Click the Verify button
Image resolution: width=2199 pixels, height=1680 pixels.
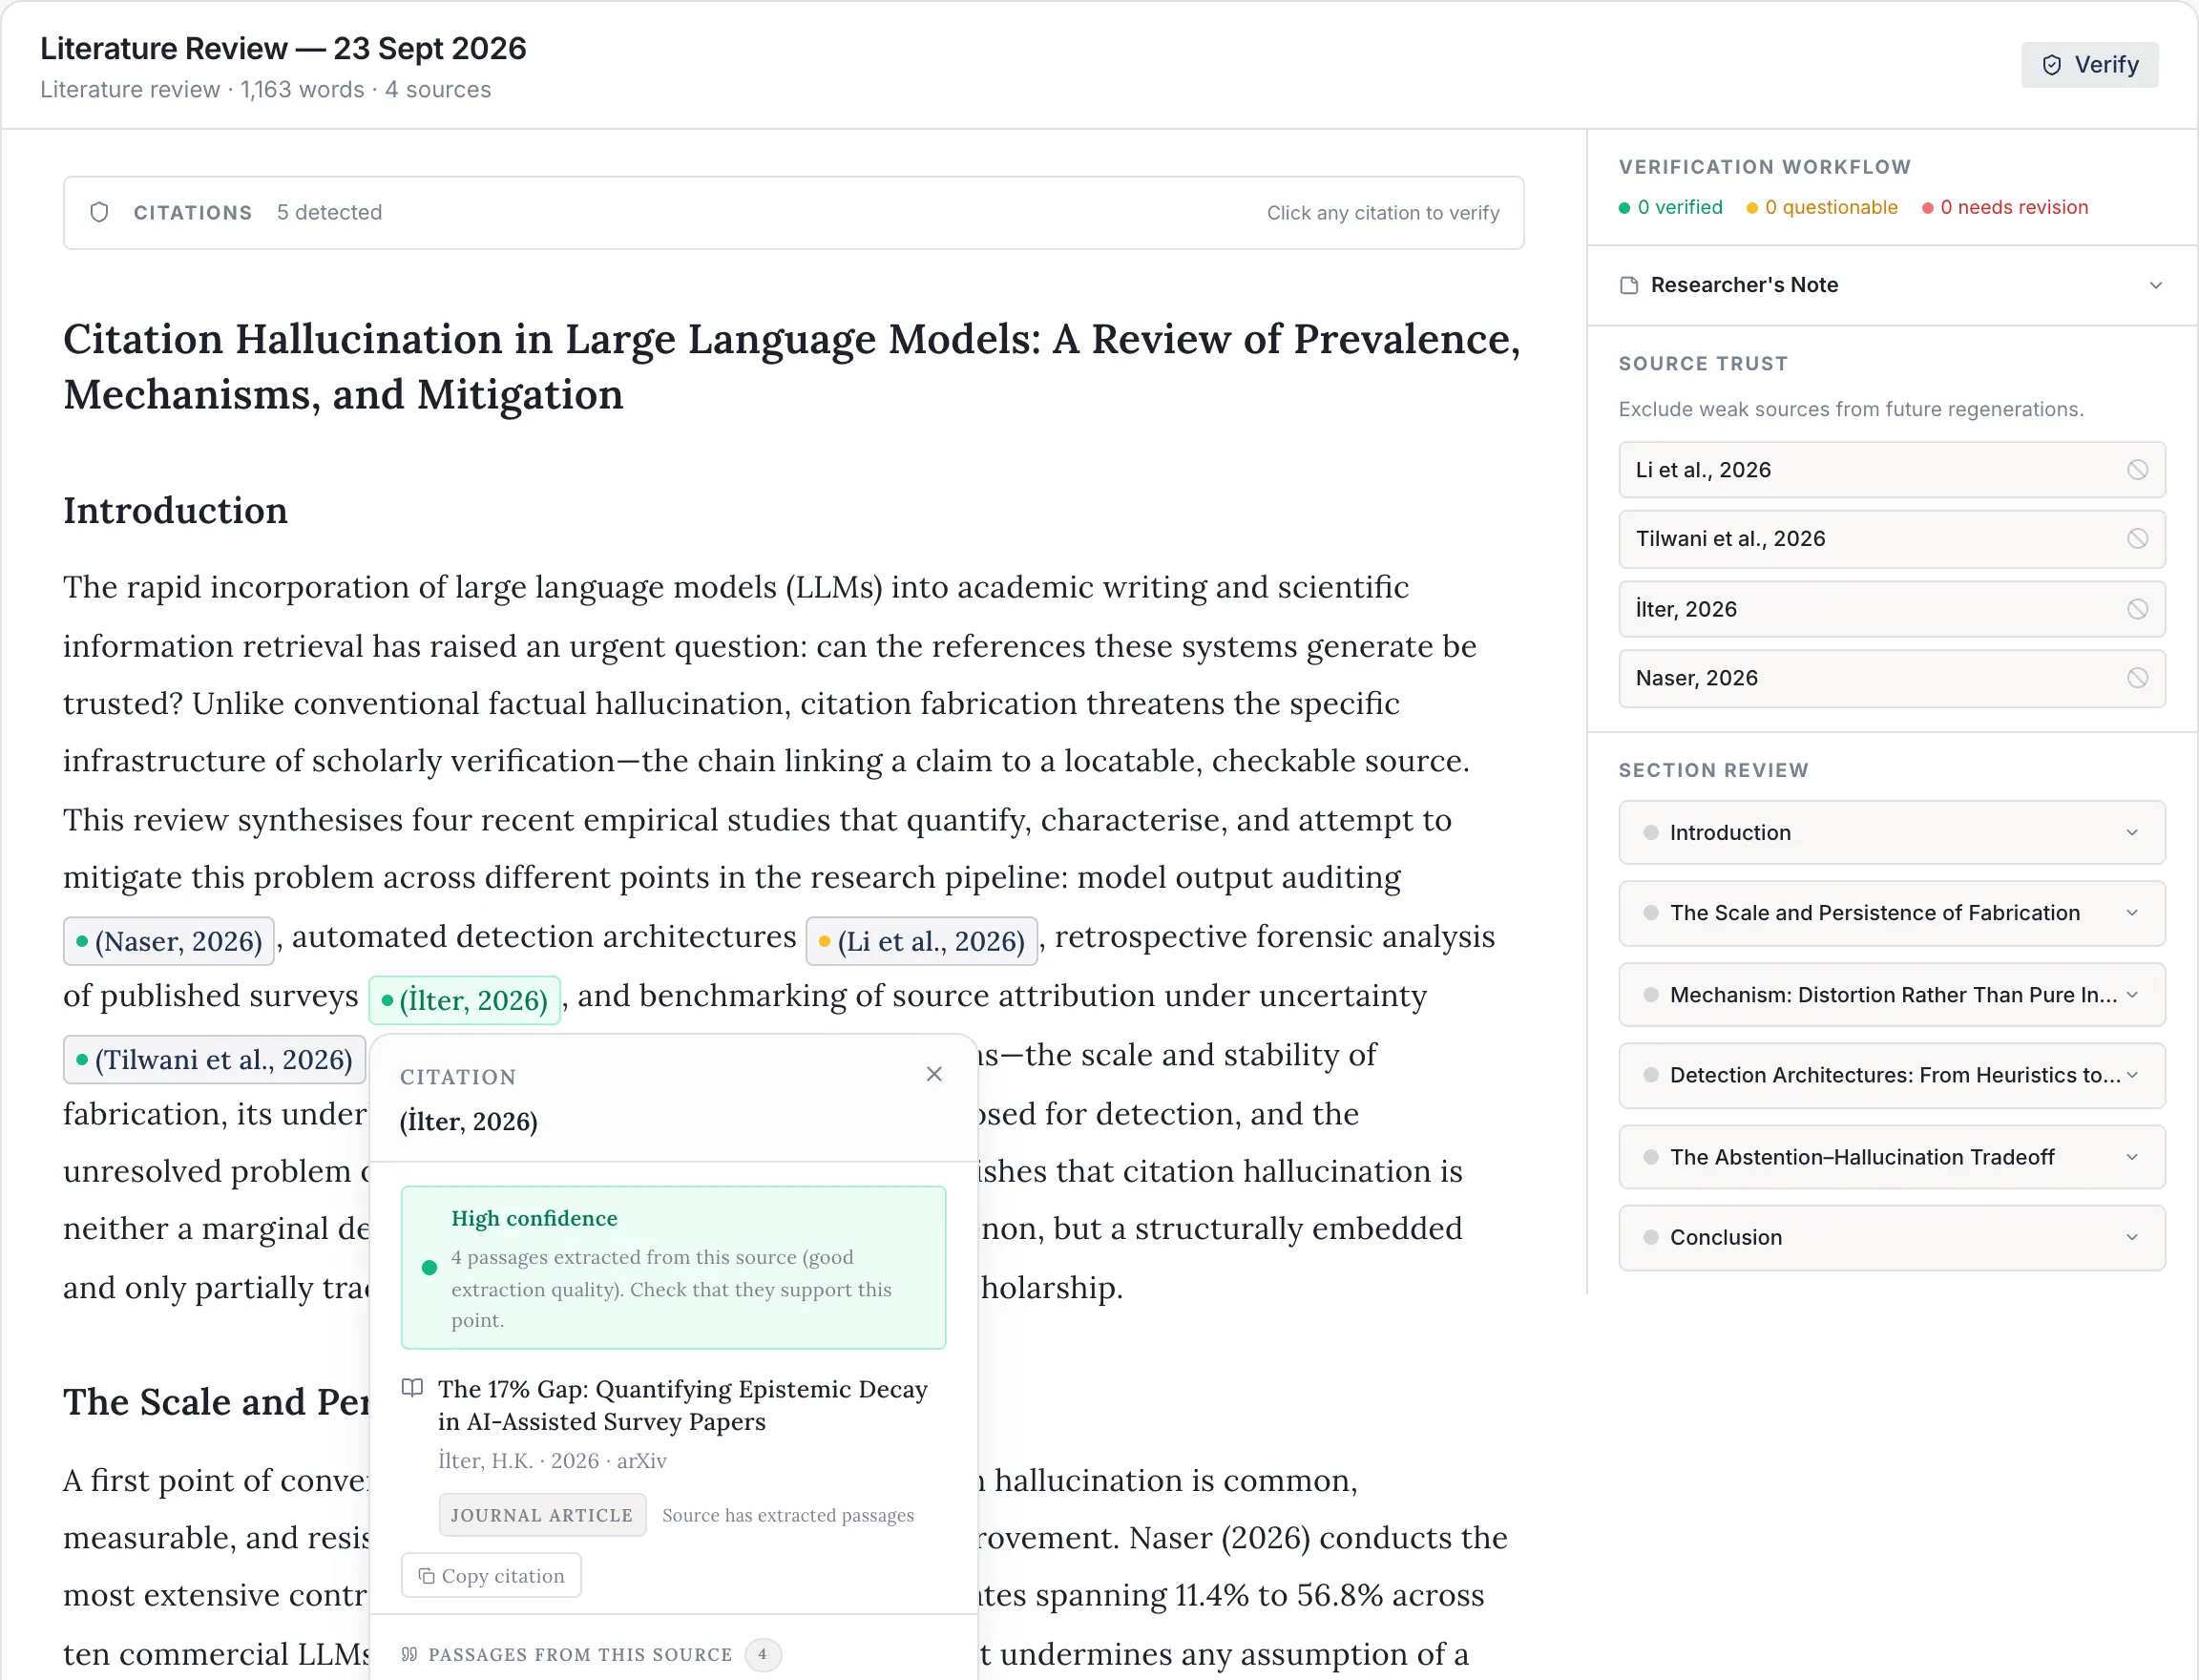click(2088, 65)
